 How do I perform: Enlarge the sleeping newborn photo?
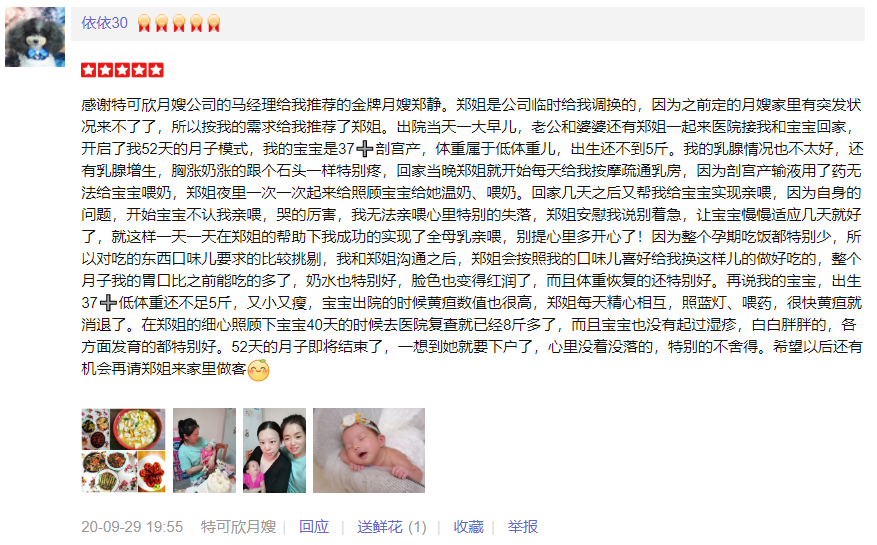369,450
